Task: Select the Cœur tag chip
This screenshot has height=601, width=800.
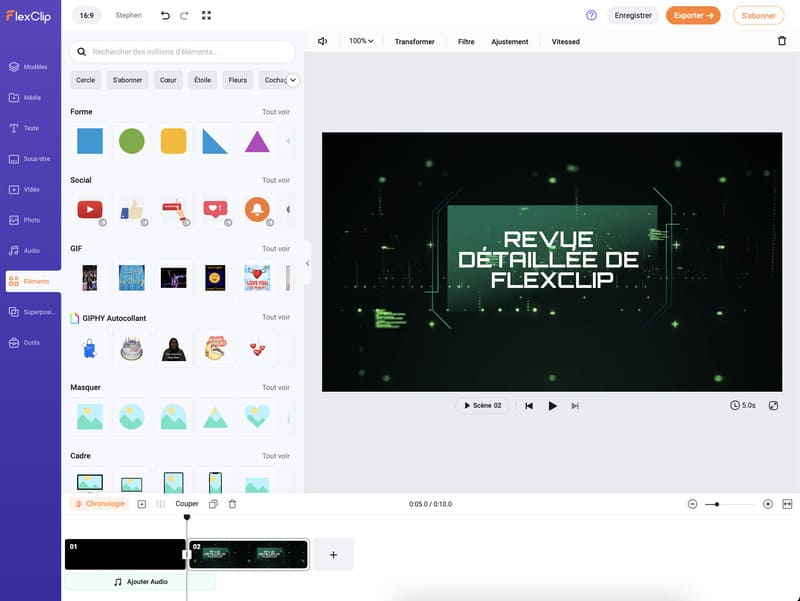Action: (168, 80)
